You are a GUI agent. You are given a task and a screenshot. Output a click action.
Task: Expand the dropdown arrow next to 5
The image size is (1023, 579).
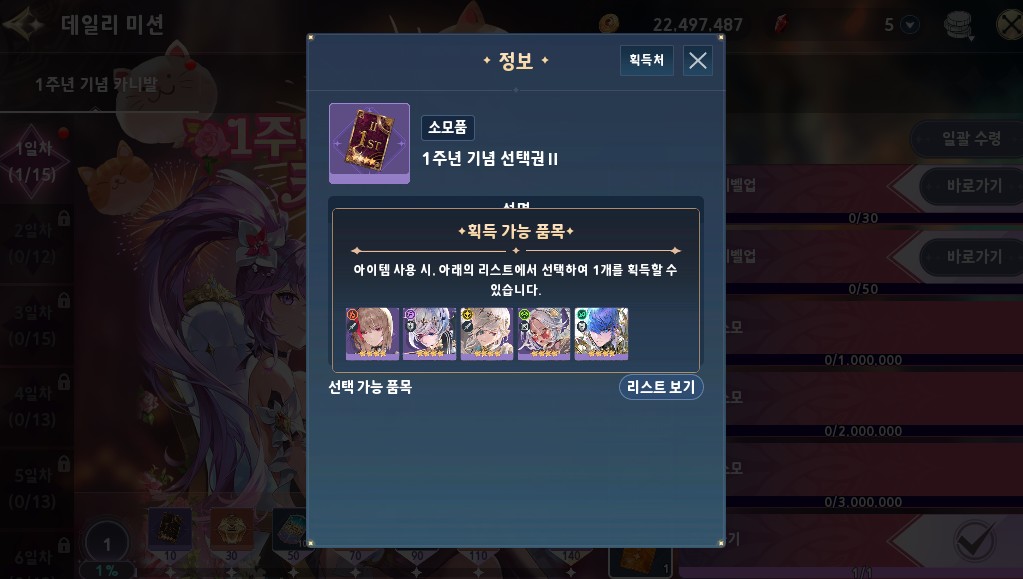coord(909,25)
